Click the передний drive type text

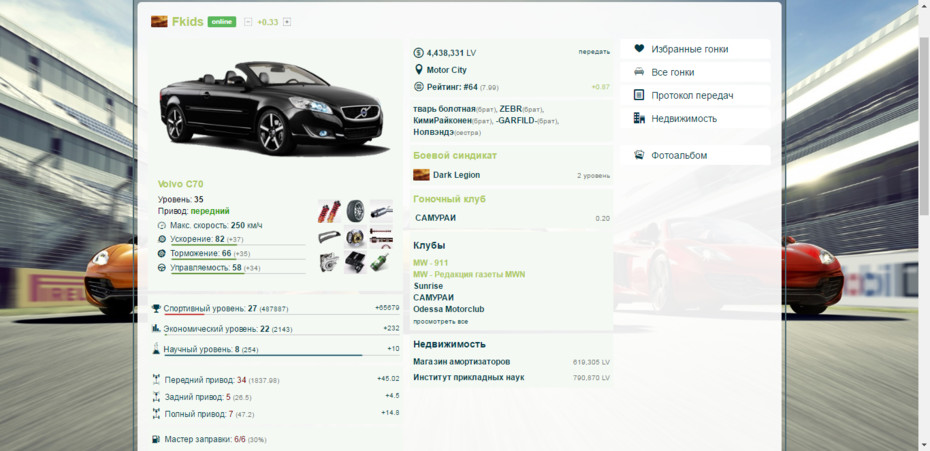(x=210, y=211)
